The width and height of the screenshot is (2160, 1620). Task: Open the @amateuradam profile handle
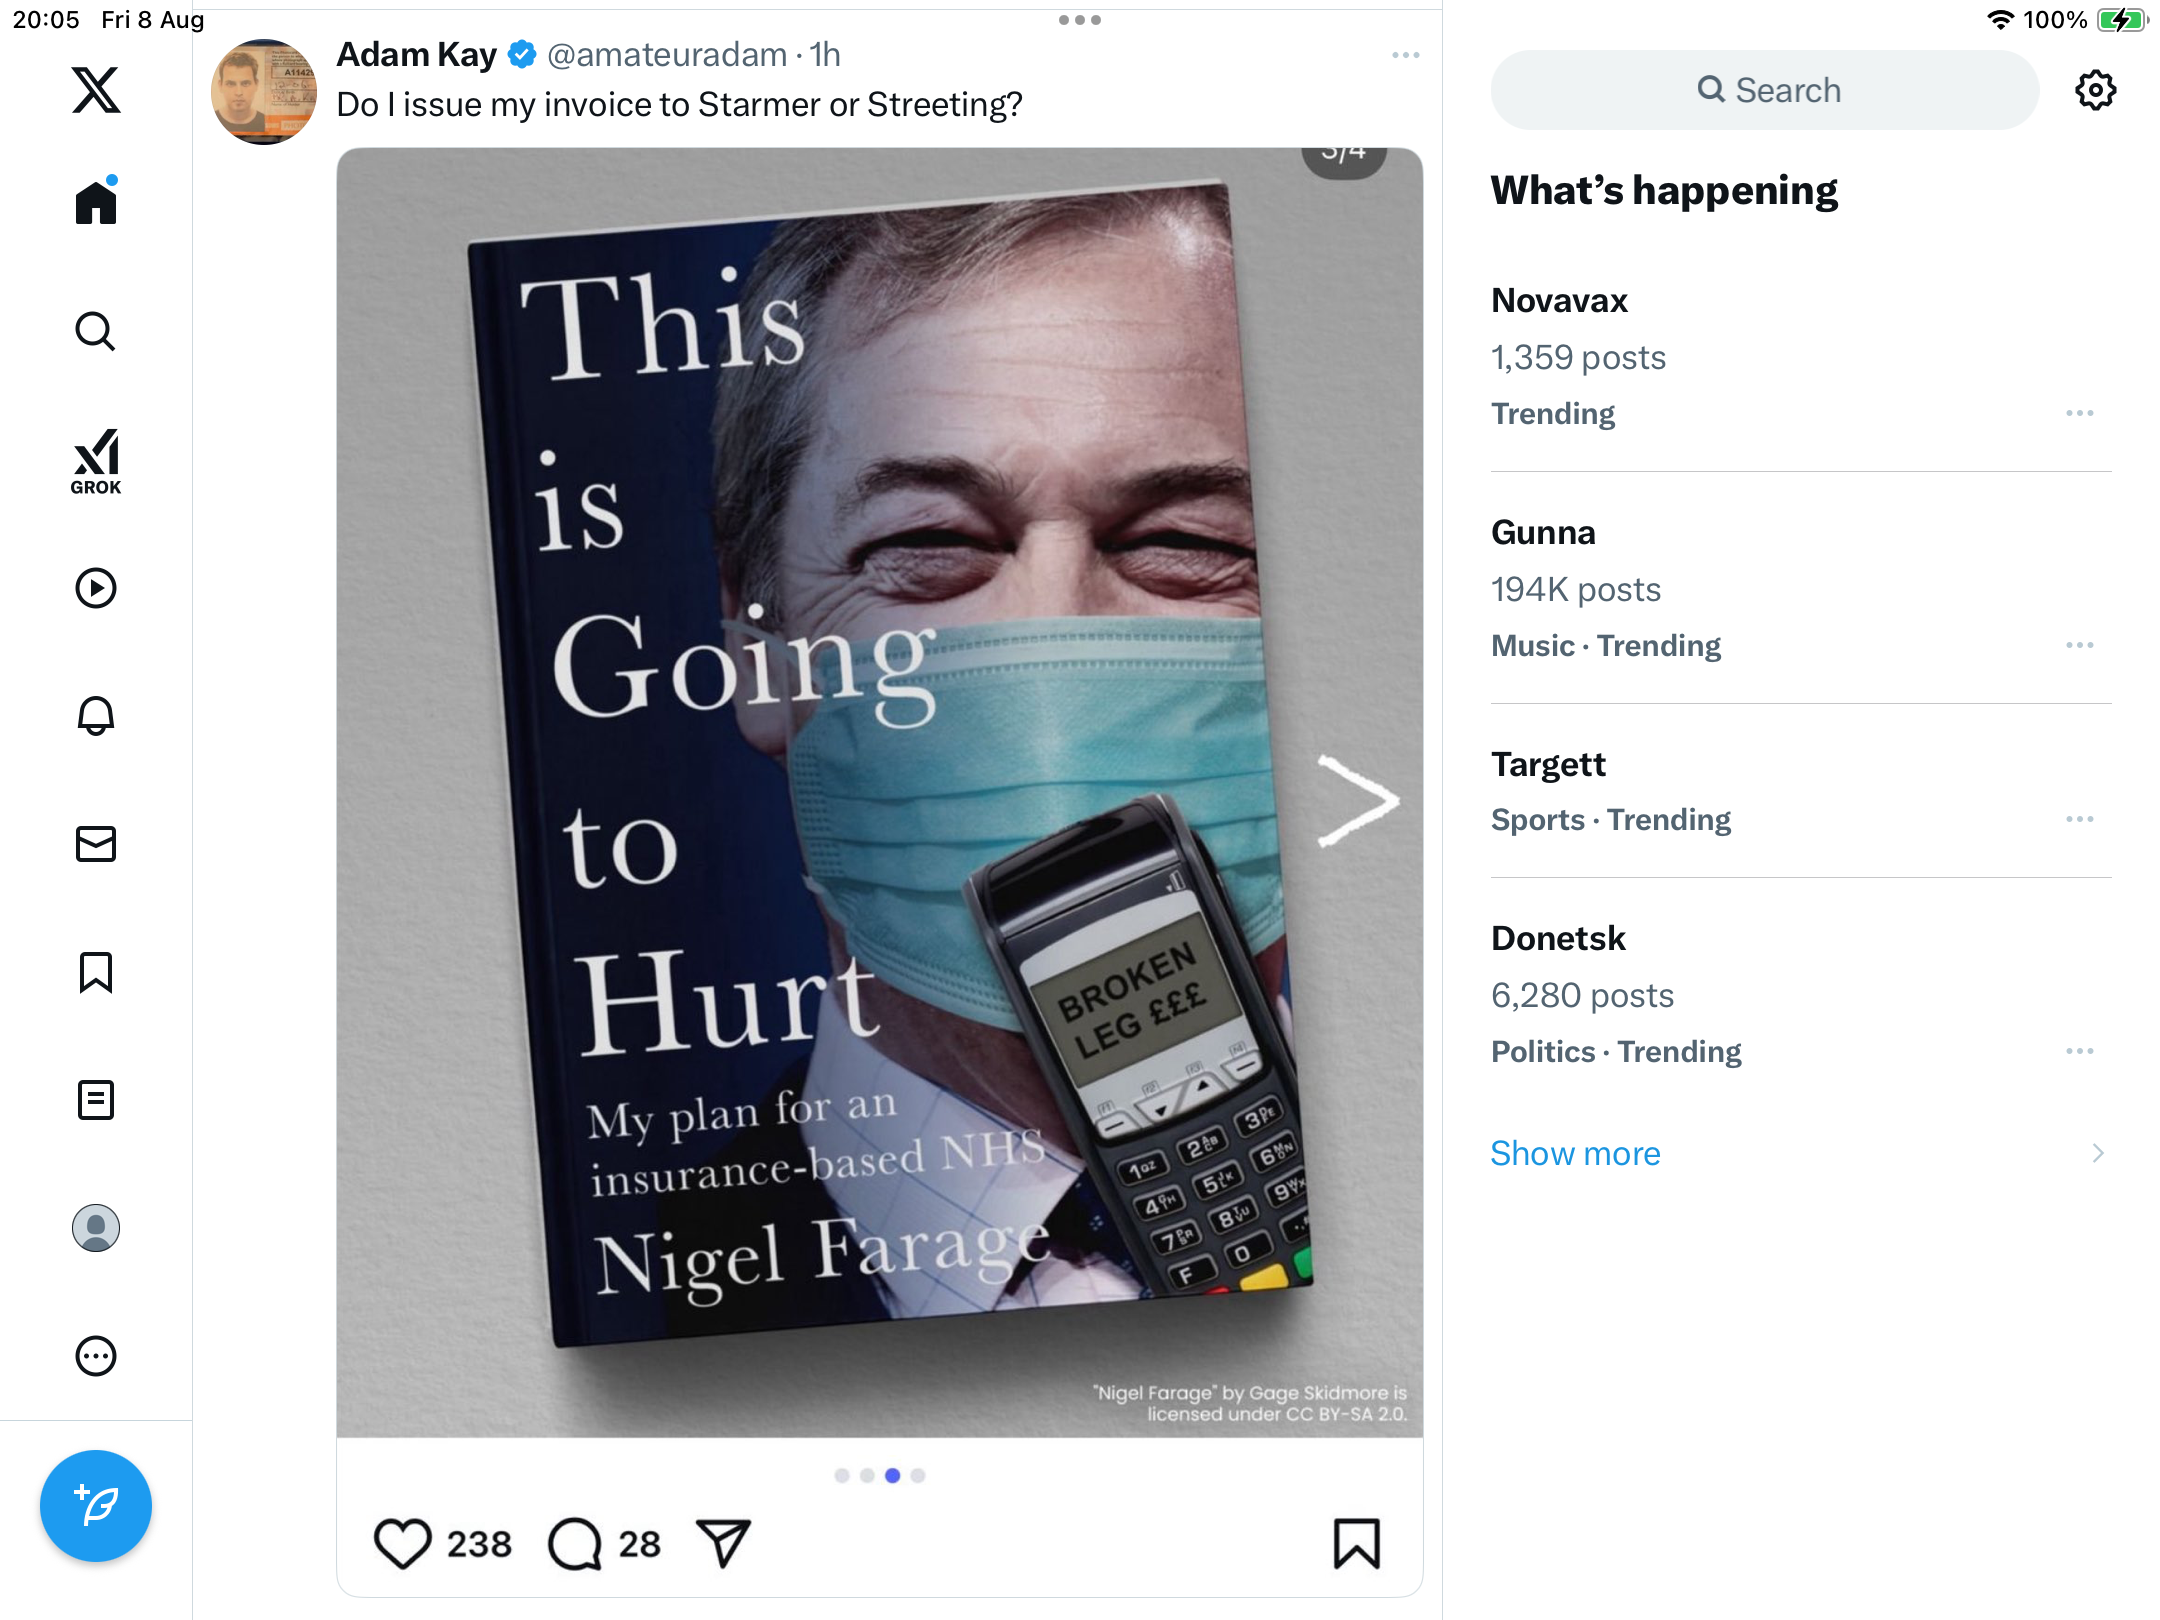tap(667, 55)
